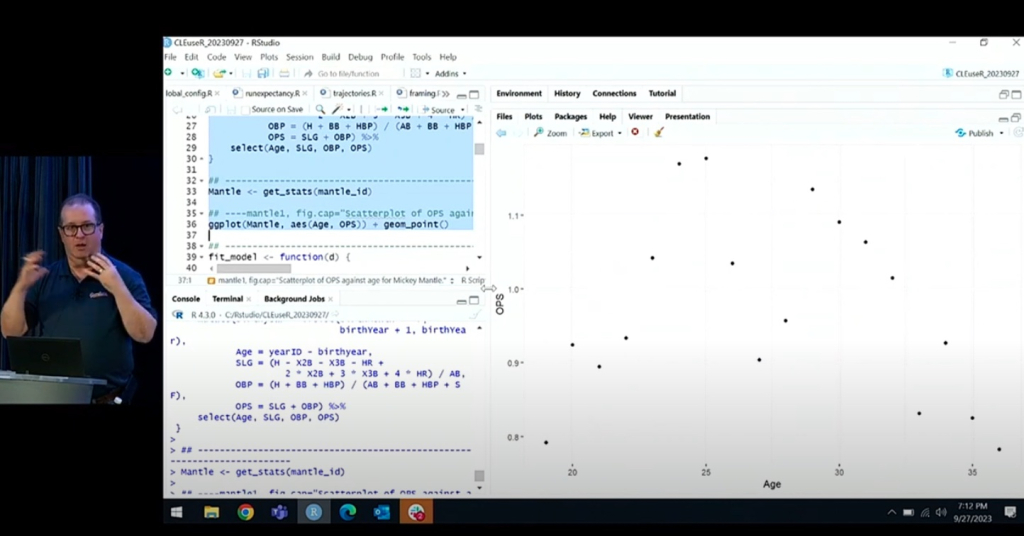1024x536 pixels.
Task: Click the Run current line icon
Action: tap(383, 109)
